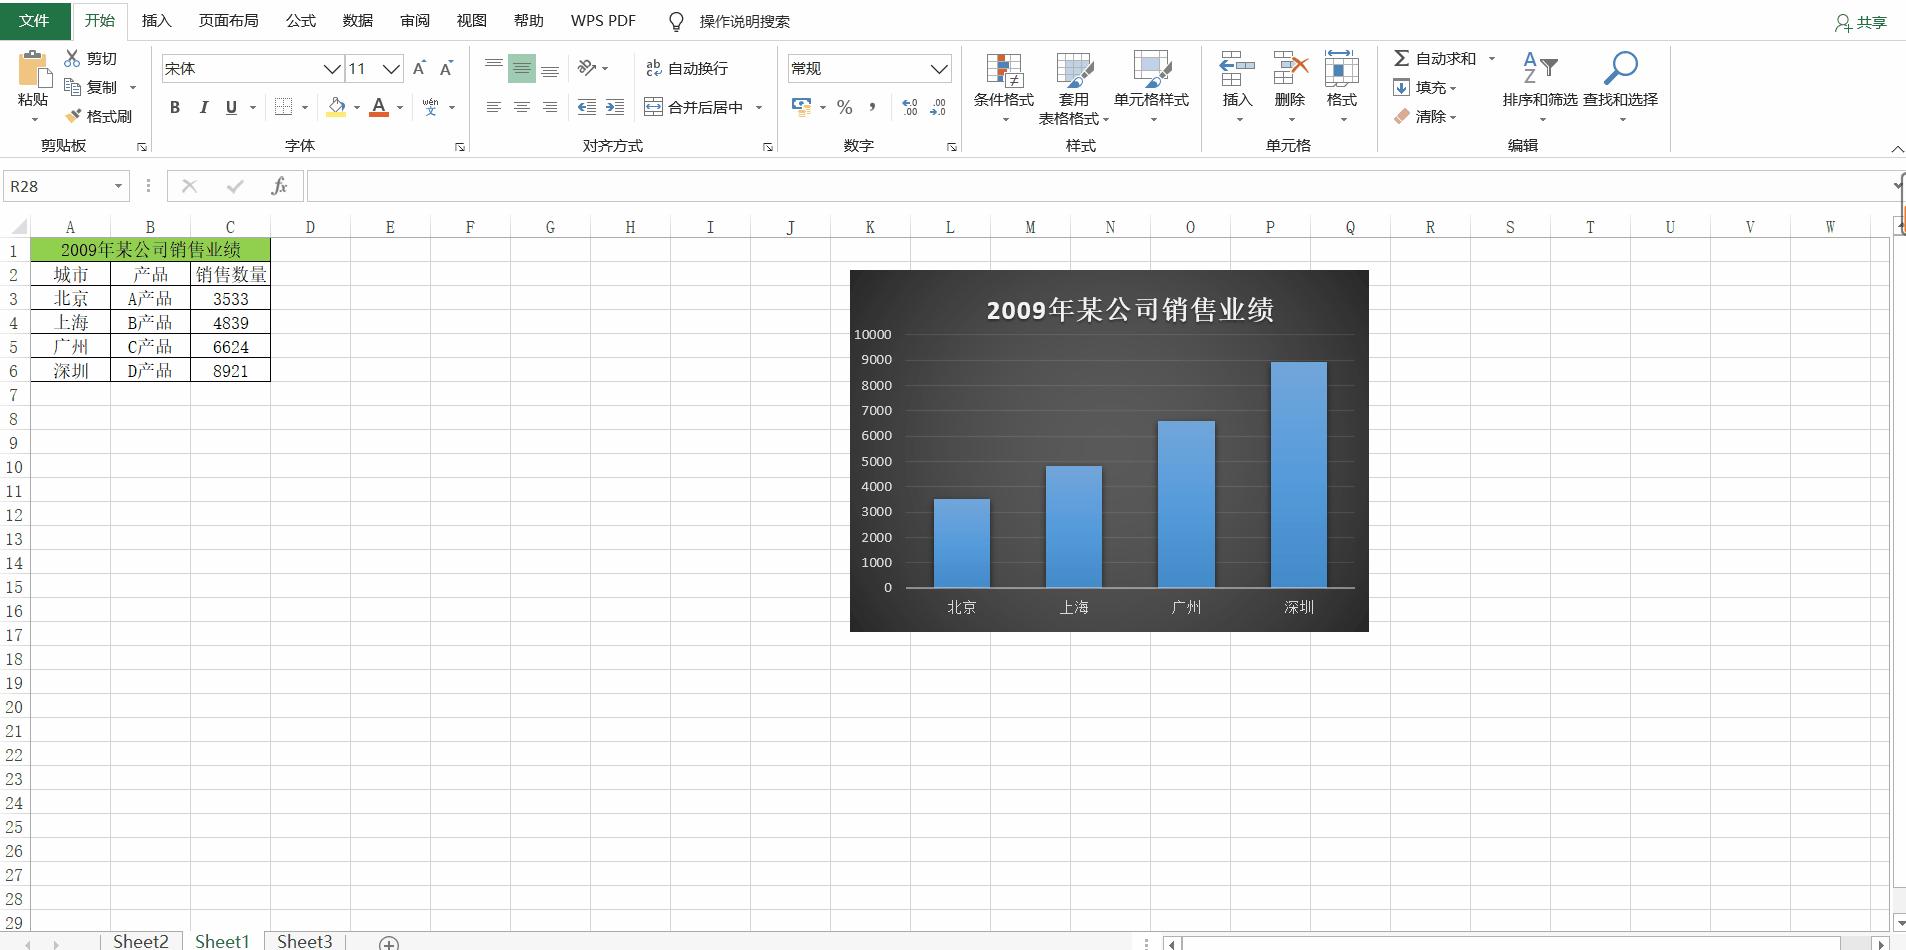Toggle italic formatting
Image resolution: width=1906 pixels, height=950 pixels.
tap(203, 107)
